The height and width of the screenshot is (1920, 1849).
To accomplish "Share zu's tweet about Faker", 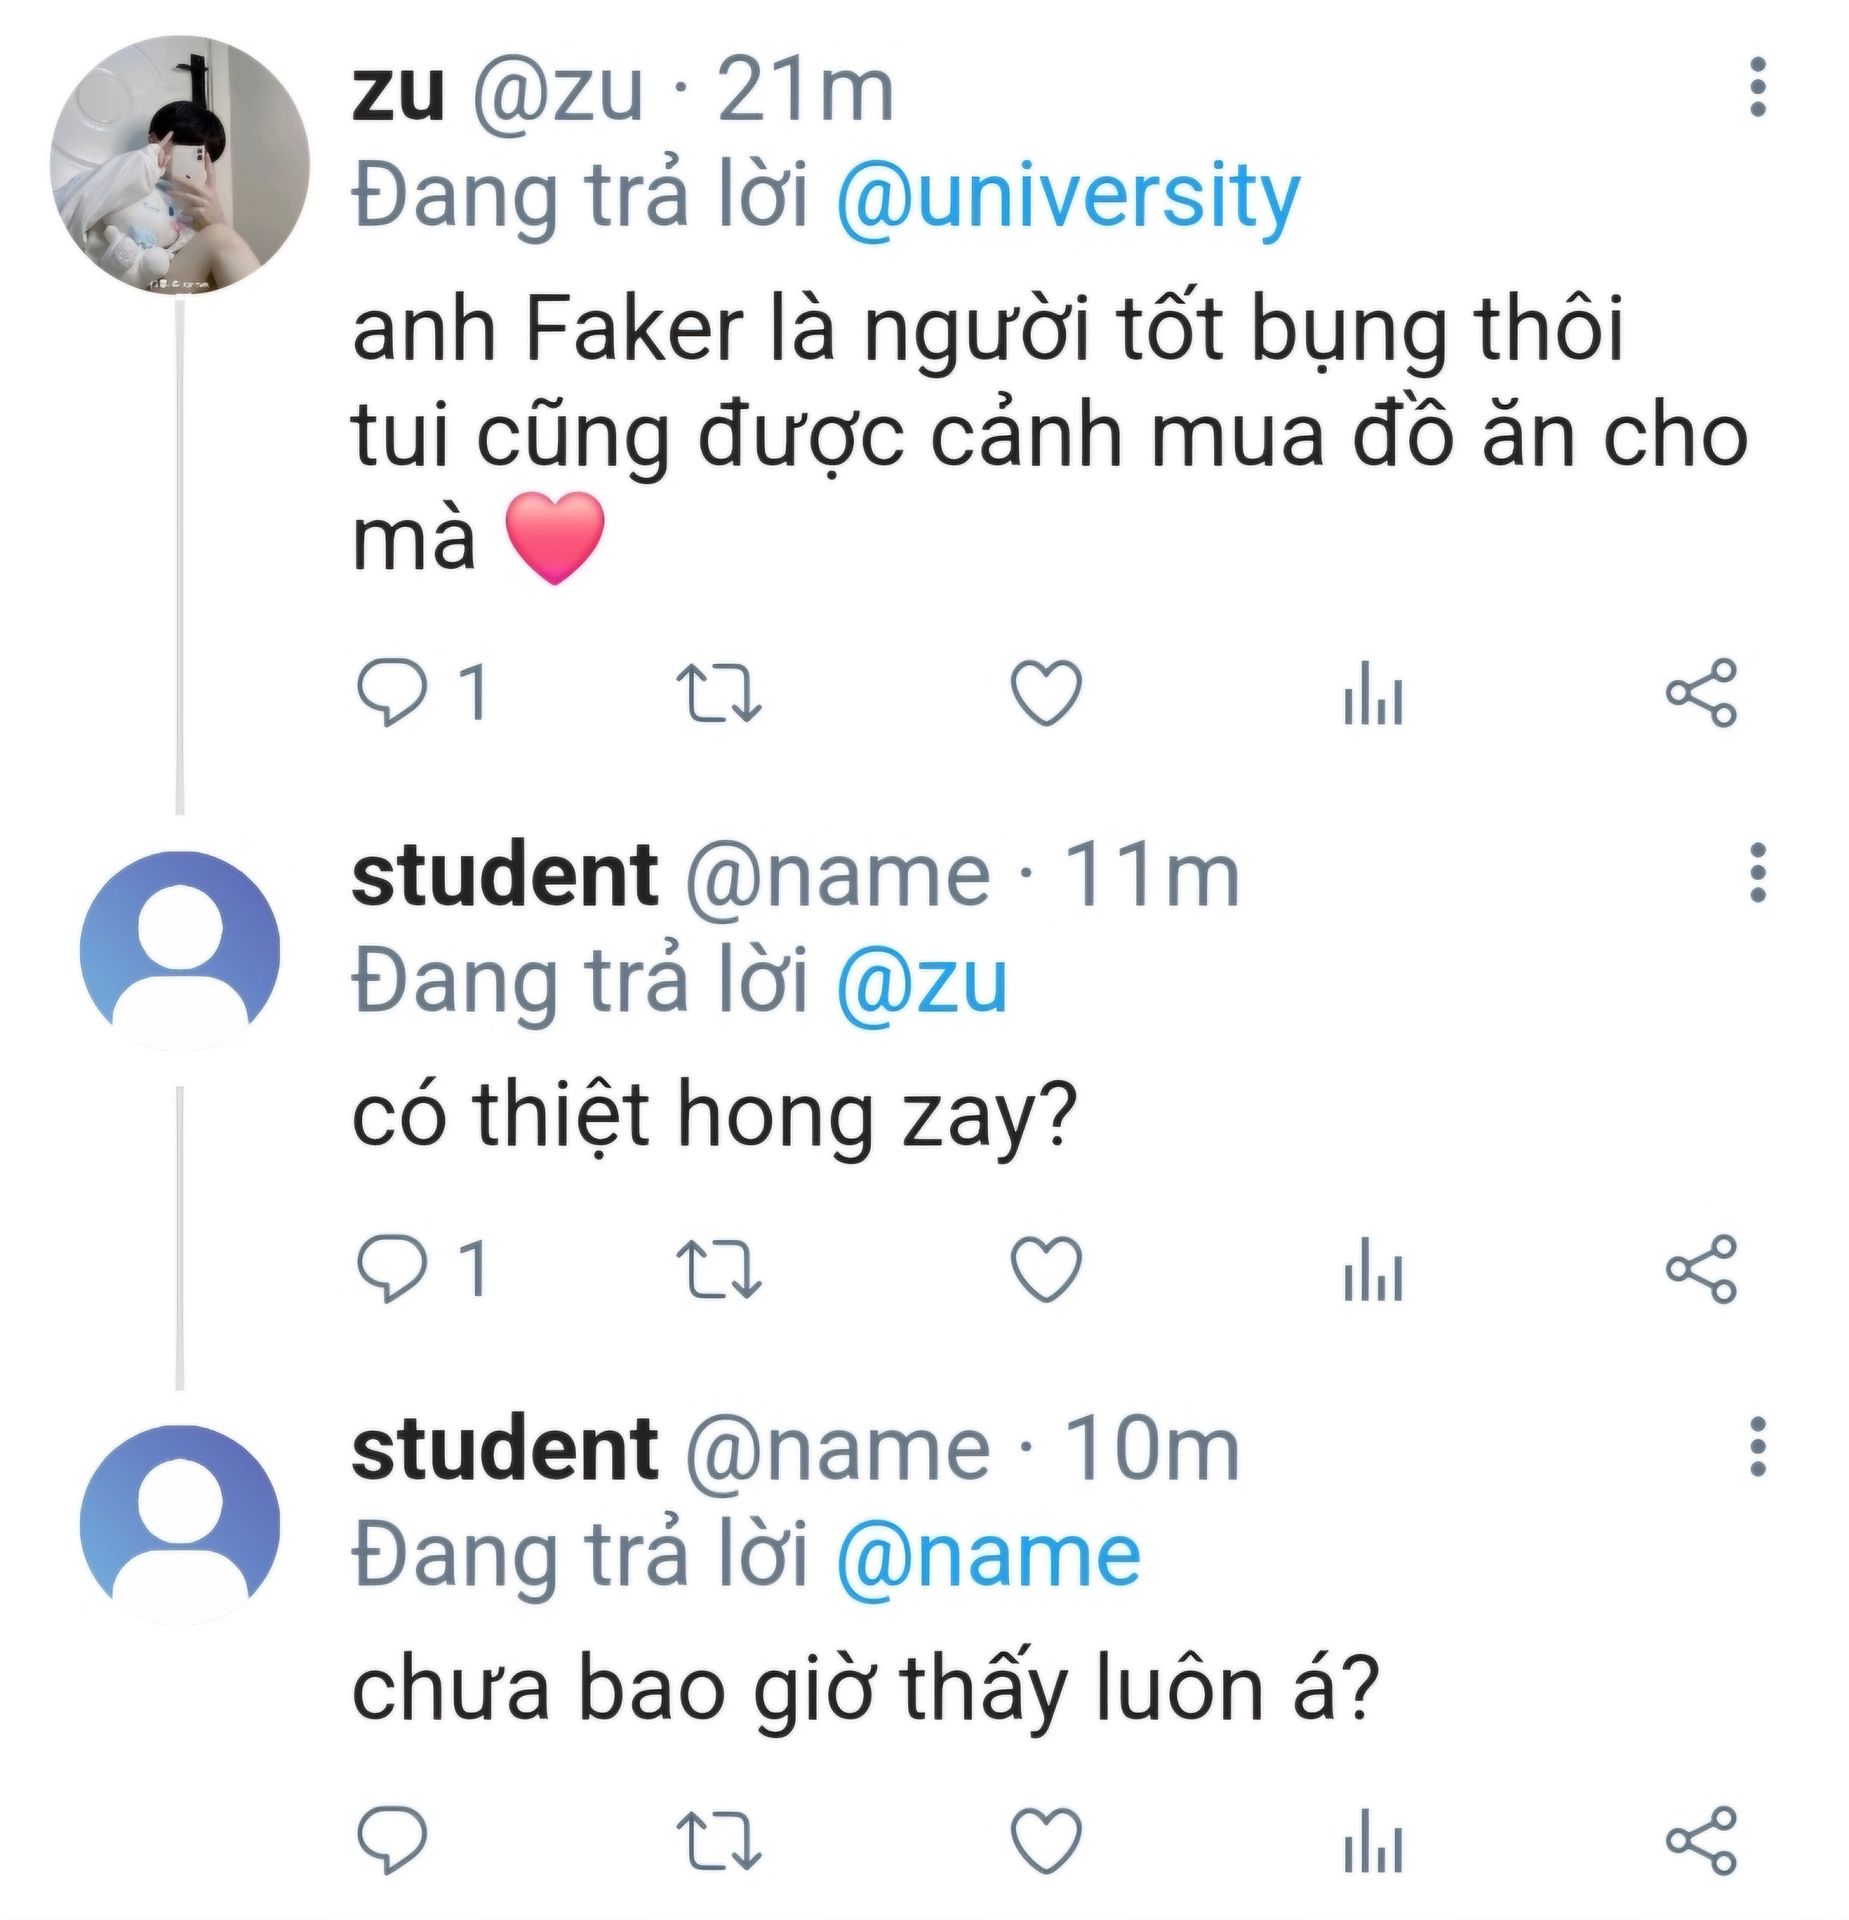I will click(x=1701, y=692).
